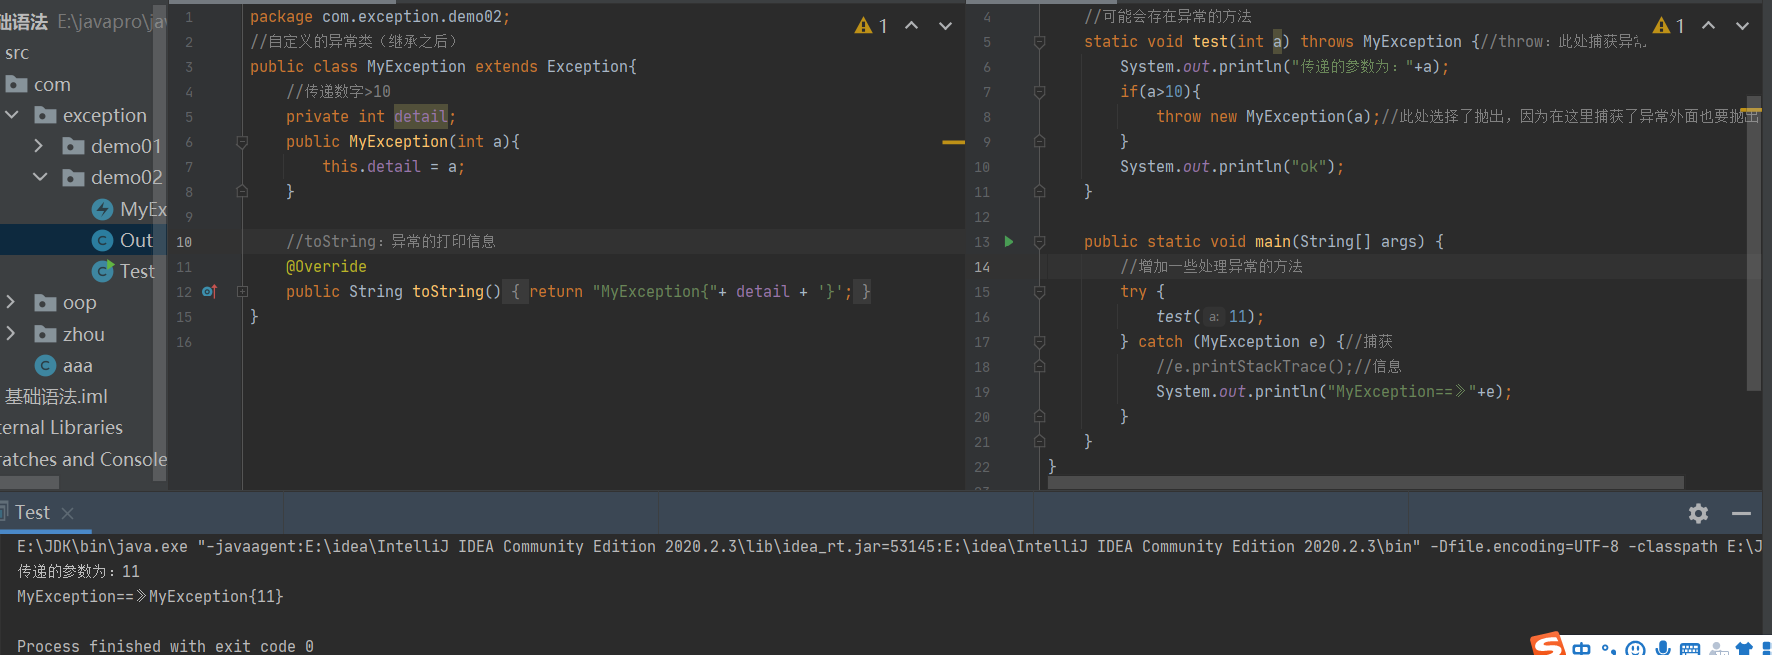Click System.out.println("ok") statement

pos(1232,166)
